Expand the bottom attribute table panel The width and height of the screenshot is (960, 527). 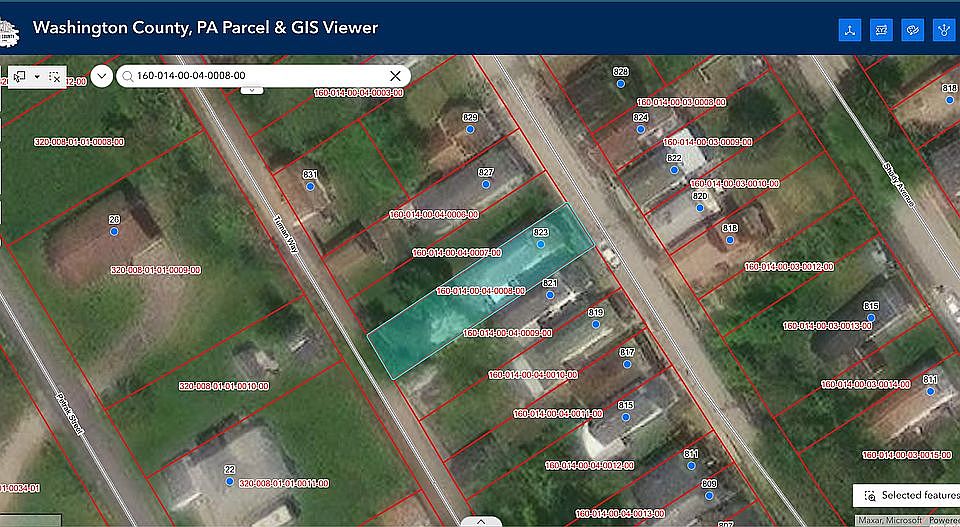[481, 520]
